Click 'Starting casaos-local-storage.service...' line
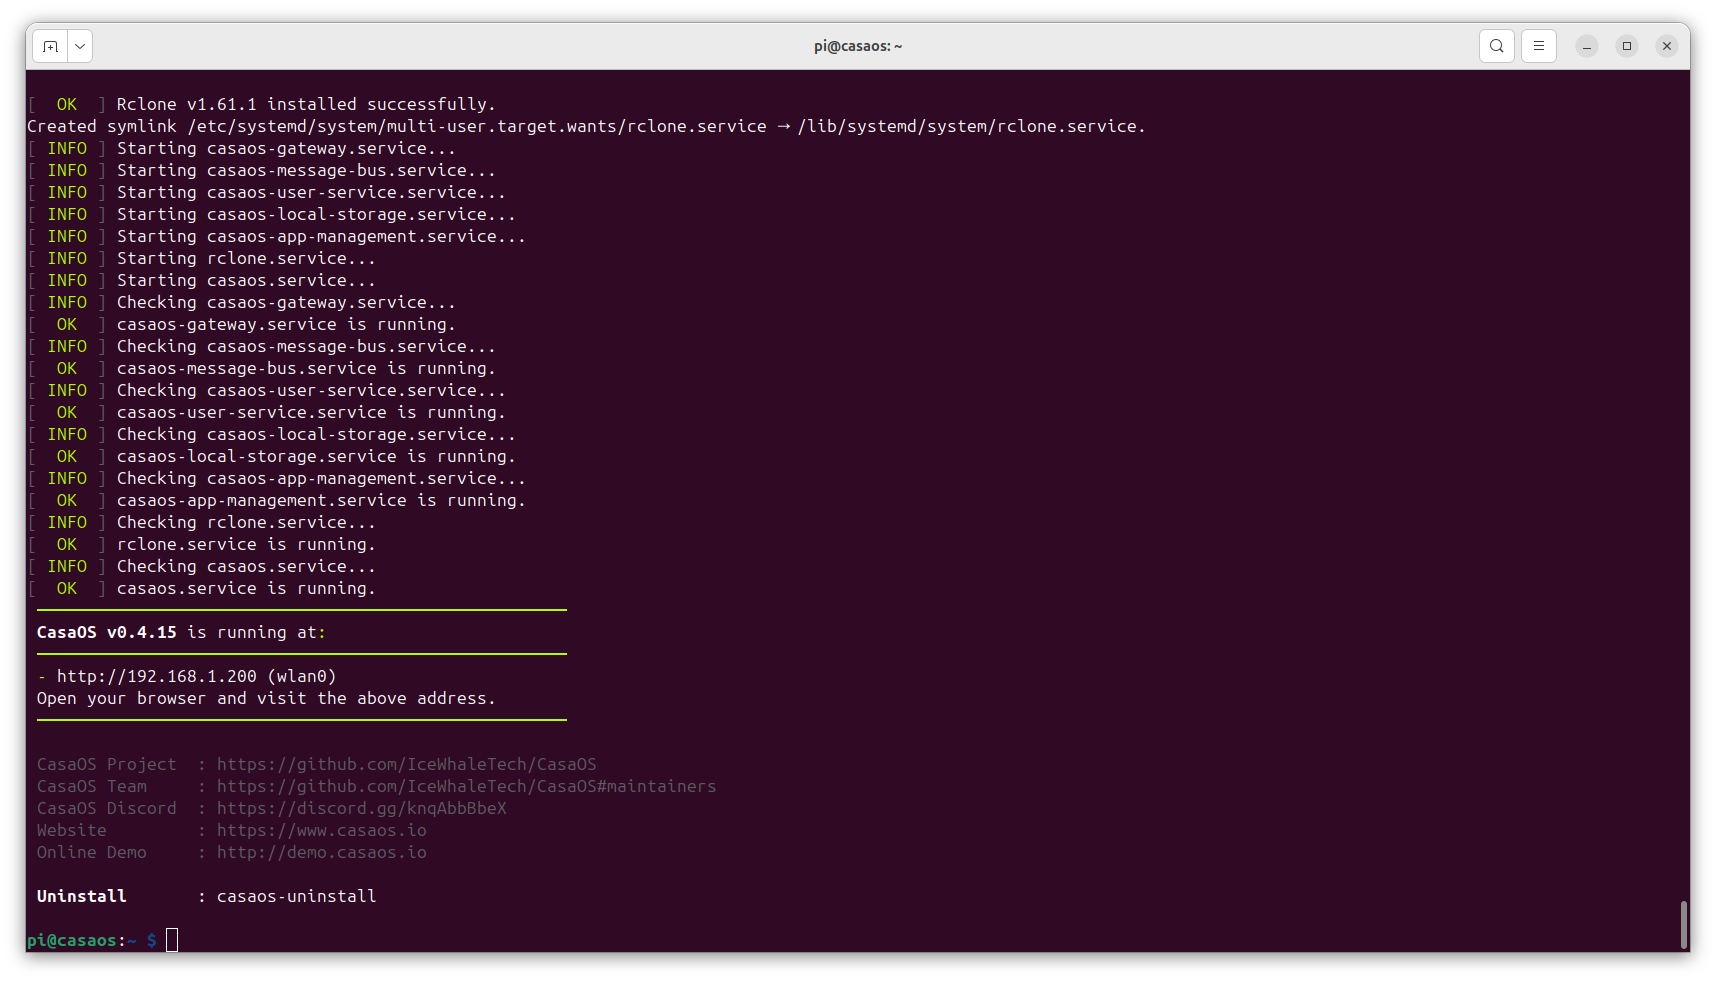 316,215
